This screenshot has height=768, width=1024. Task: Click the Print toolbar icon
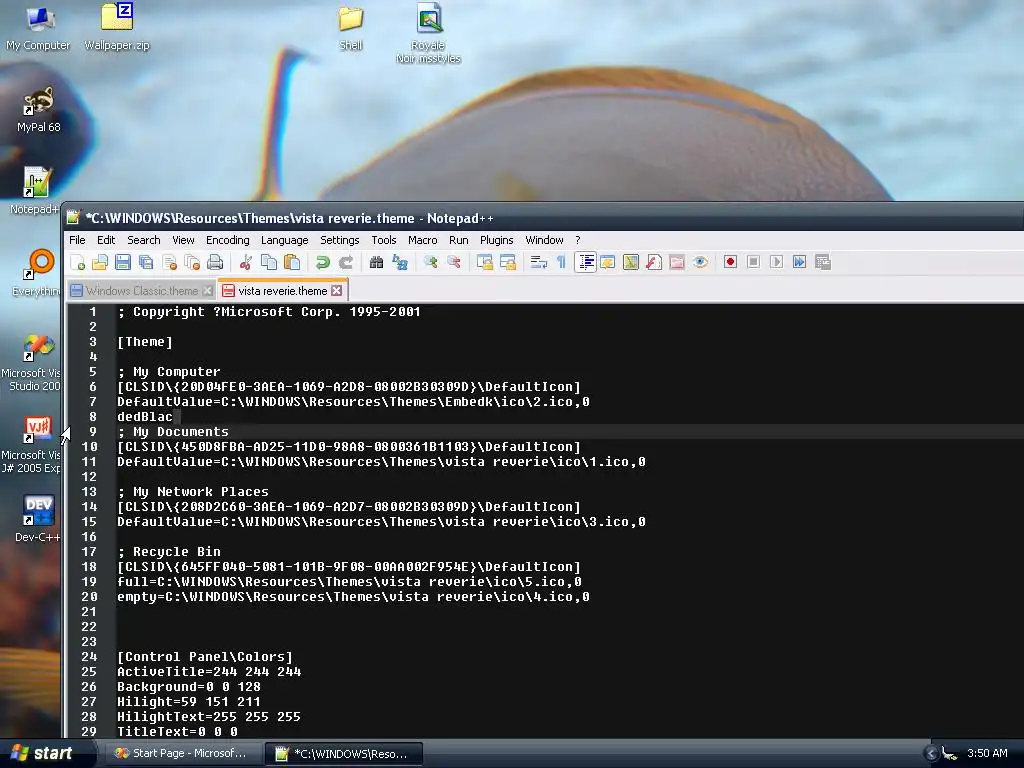click(x=215, y=263)
